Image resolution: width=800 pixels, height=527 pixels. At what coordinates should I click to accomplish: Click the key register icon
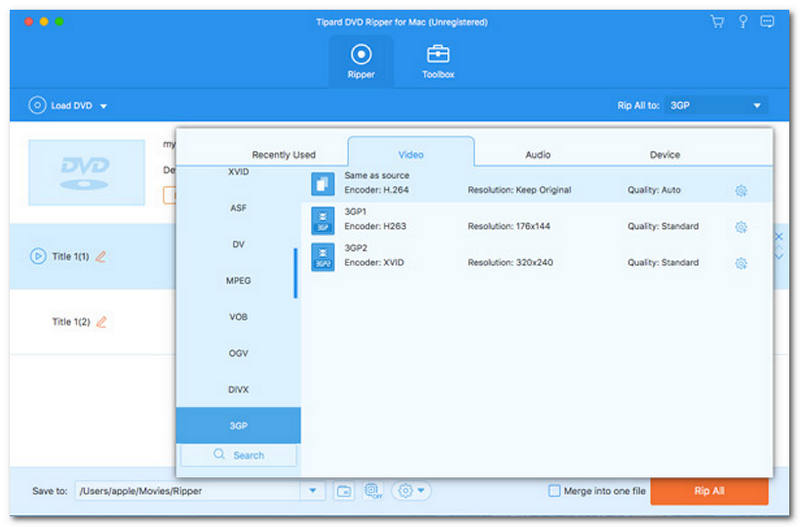[743, 21]
